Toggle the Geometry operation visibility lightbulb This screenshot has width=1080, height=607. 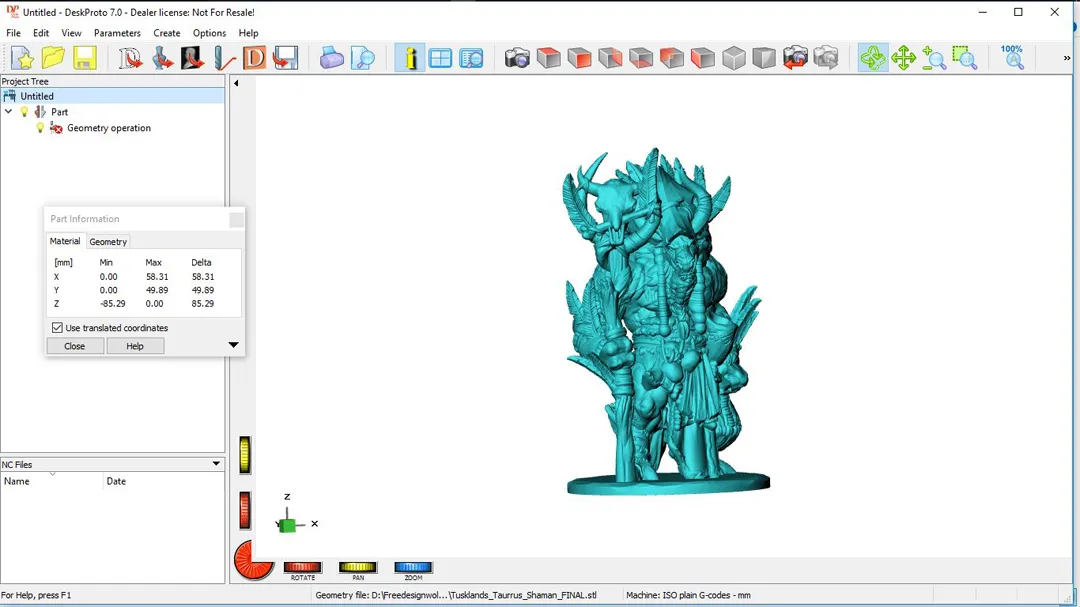pos(41,128)
